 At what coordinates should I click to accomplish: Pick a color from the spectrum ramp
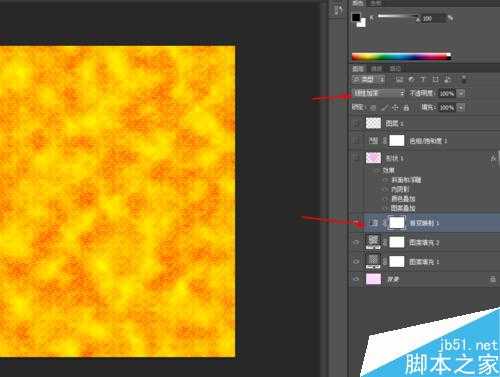click(401, 57)
